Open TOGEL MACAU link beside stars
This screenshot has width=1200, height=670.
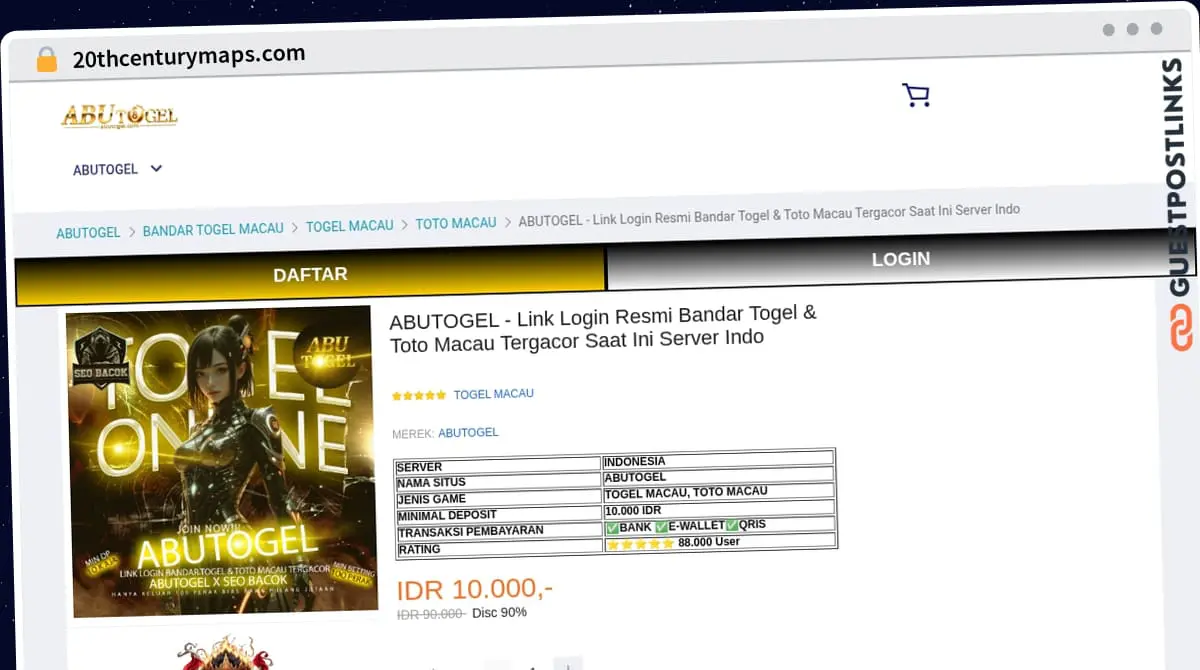tap(494, 394)
